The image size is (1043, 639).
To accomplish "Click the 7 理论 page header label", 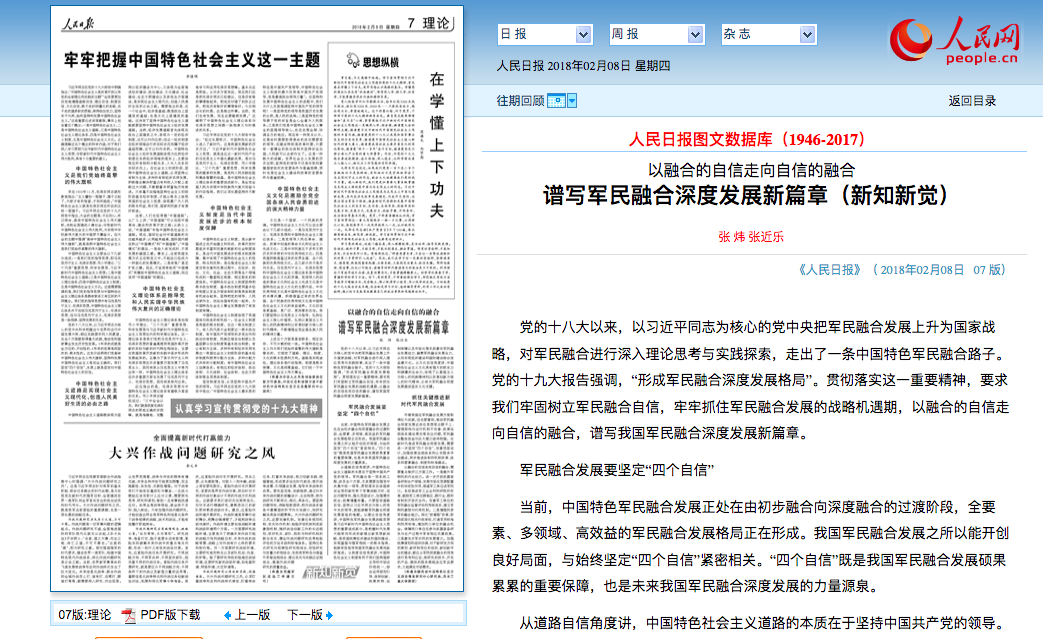I will (x=428, y=23).
